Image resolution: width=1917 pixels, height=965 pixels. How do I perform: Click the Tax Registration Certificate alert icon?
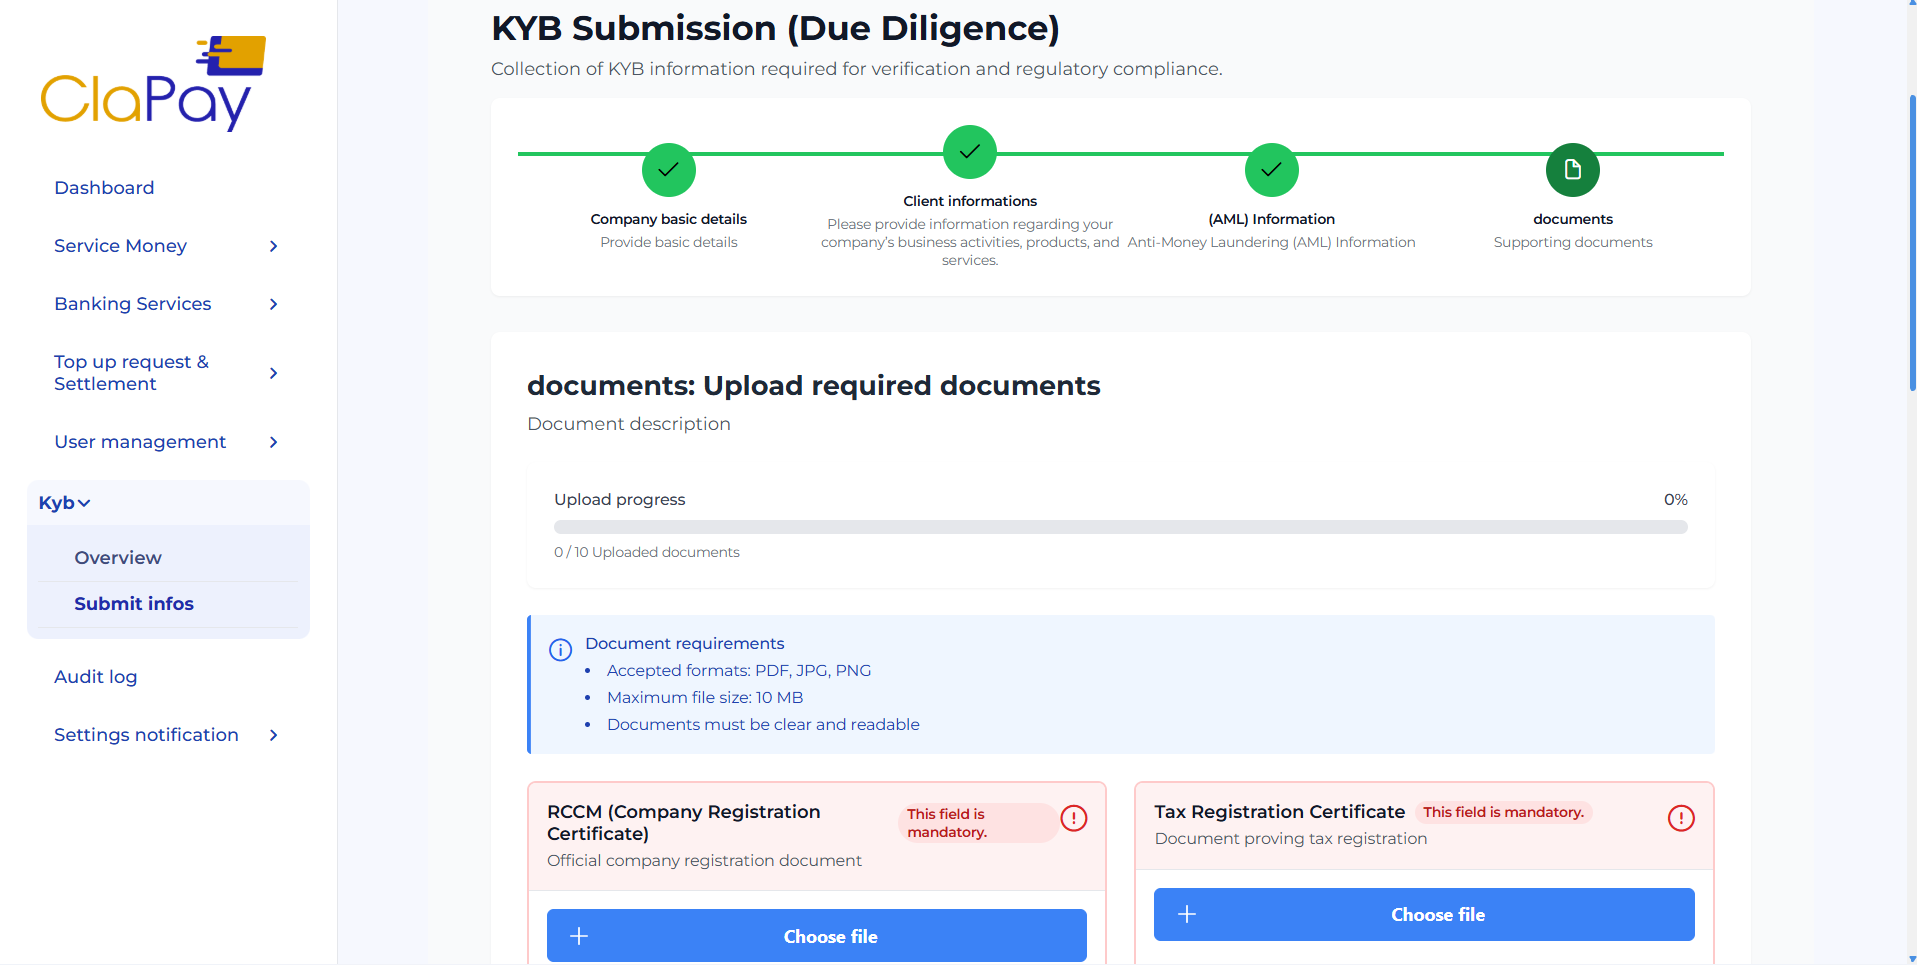[x=1681, y=818]
